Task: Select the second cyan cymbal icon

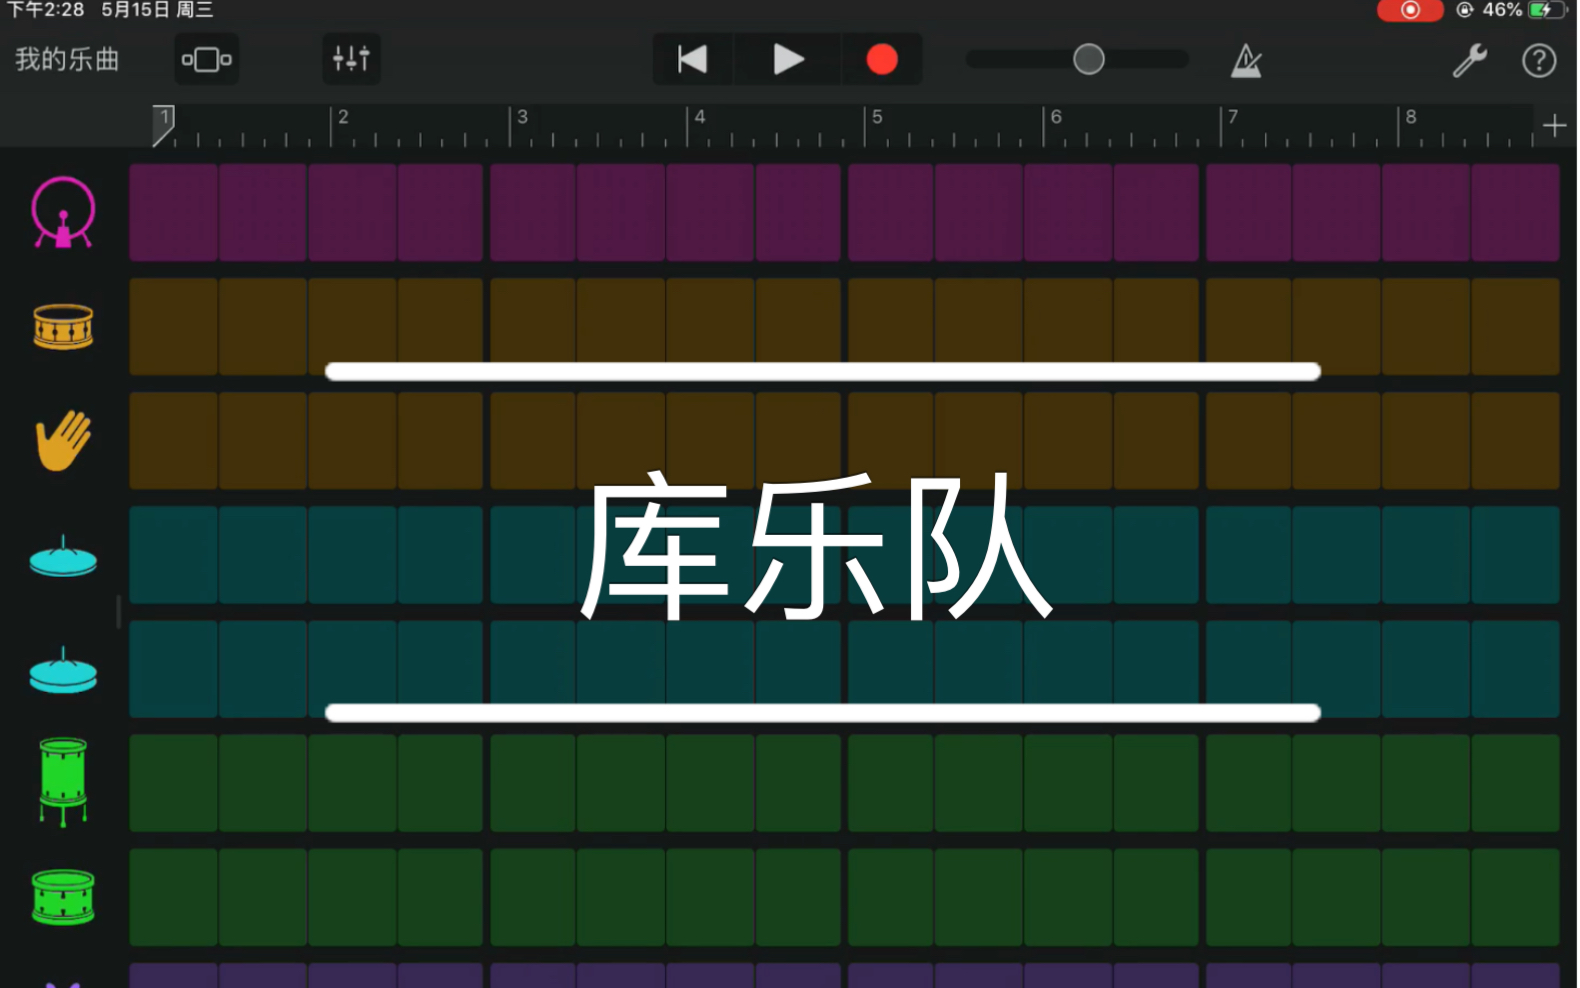Action: (x=63, y=671)
